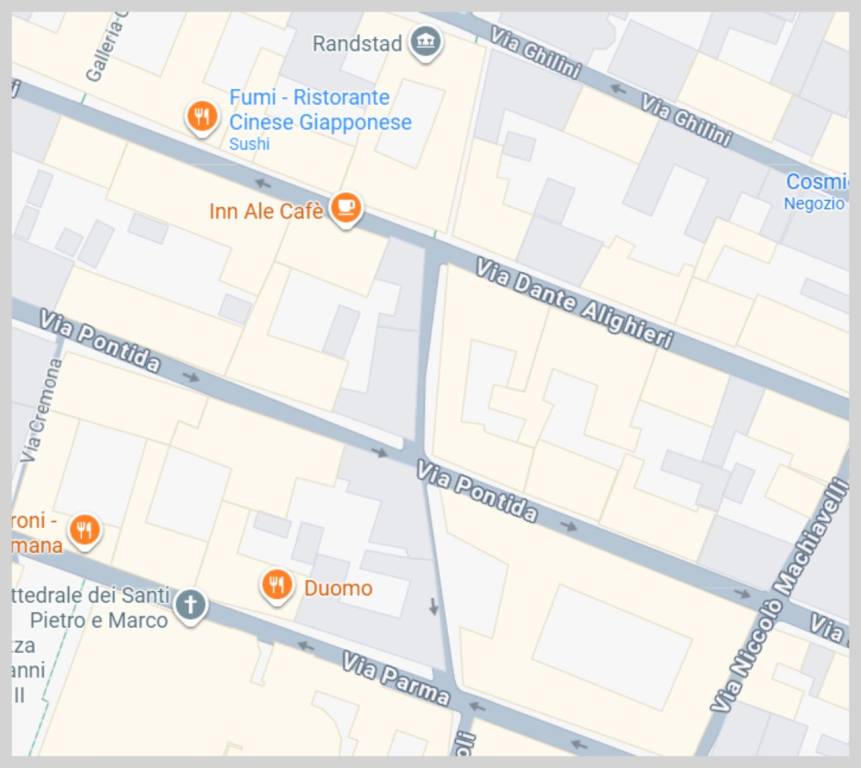The width and height of the screenshot is (861, 768).
Task: Select the cathedral cross pin icon
Action: click(190, 606)
